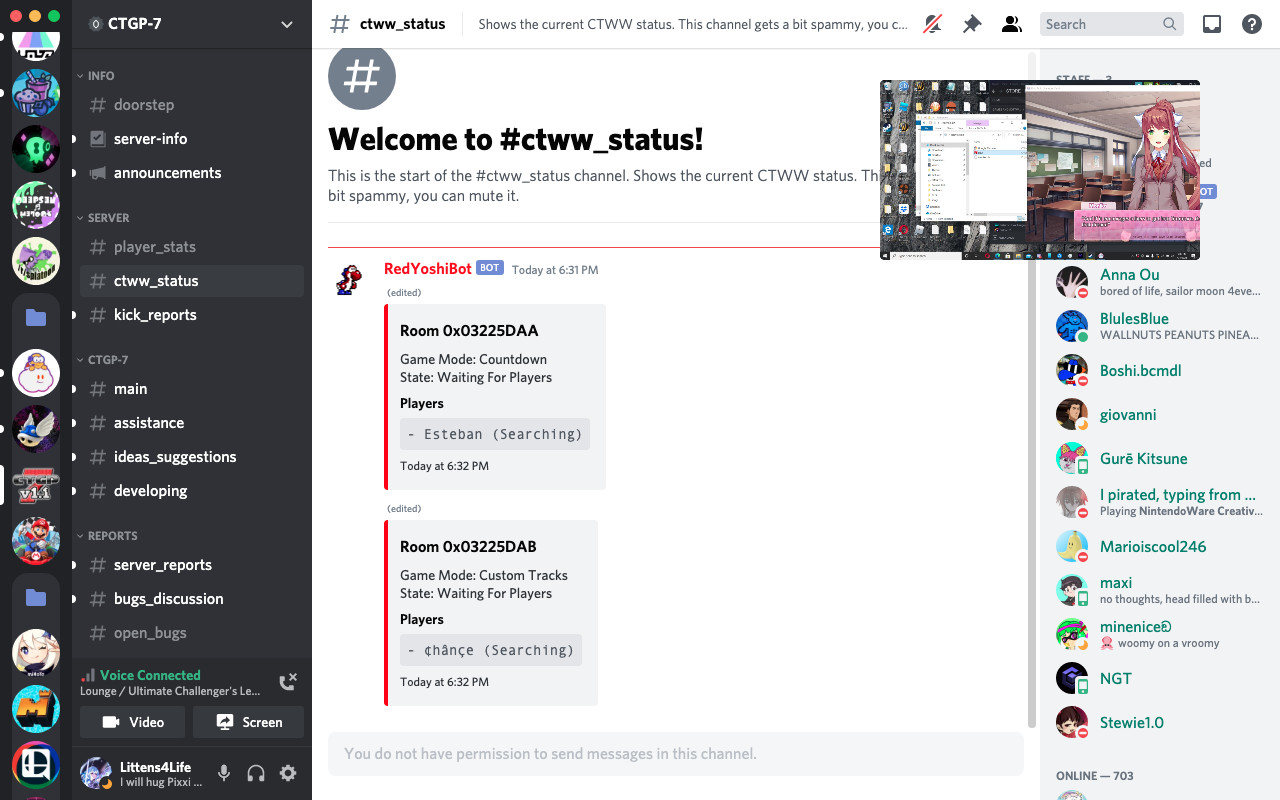The image size is (1280, 800).
Task: Open the inbox icon in header
Action: tap(1212, 24)
